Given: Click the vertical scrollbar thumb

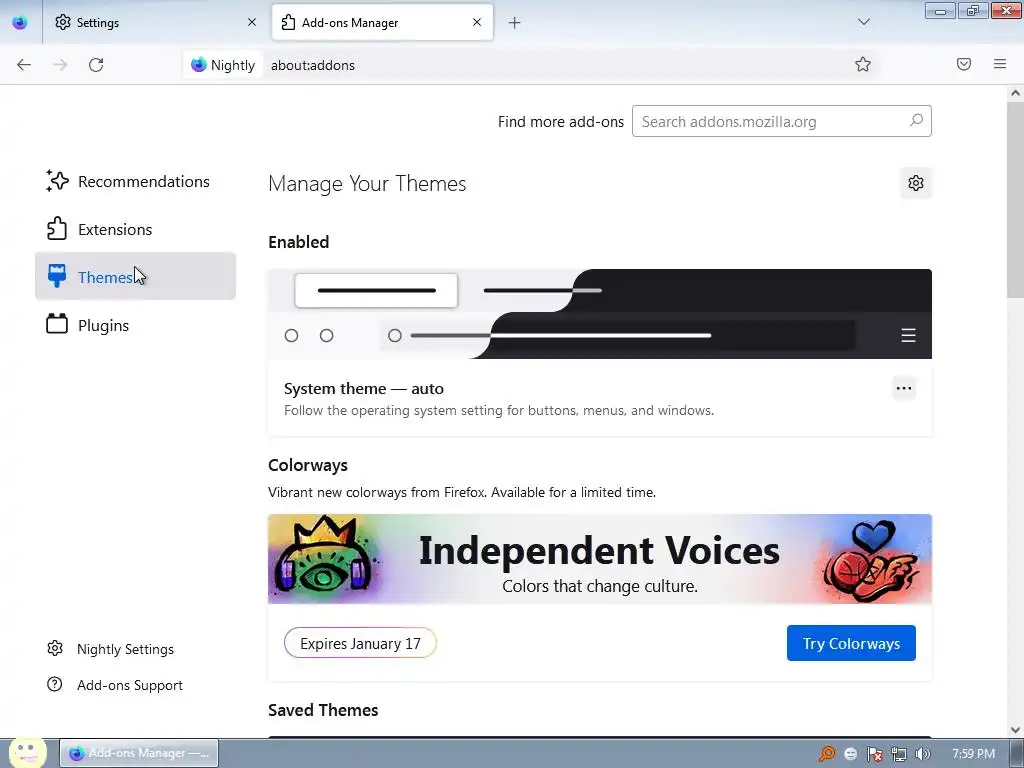Looking at the screenshot, I should (x=1015, y=199).
